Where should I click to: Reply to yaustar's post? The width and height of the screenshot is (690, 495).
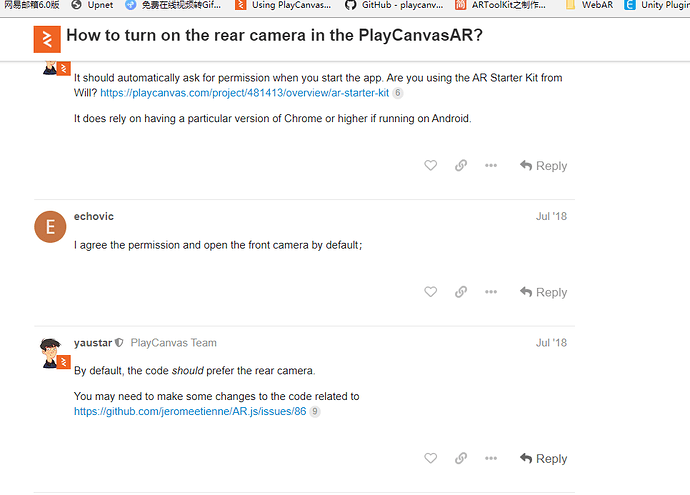543,458
